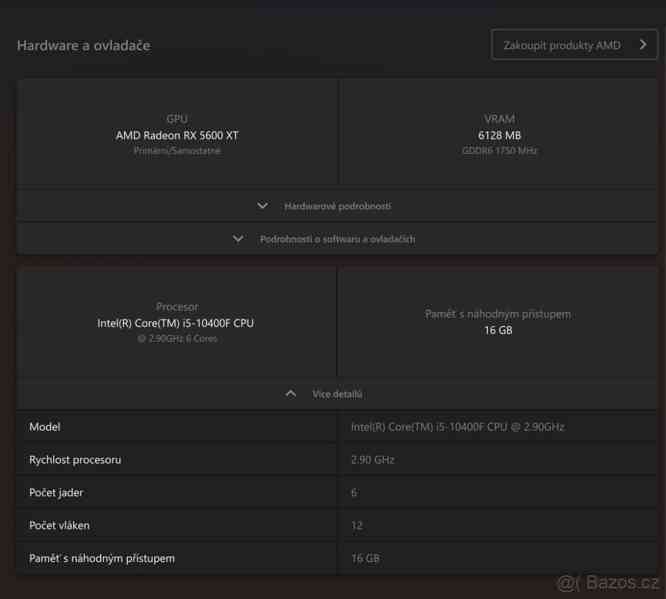Click the 2.90 GHz speed value
The image size is (666, 599).
pyautogui.click(x=373, y=460)
